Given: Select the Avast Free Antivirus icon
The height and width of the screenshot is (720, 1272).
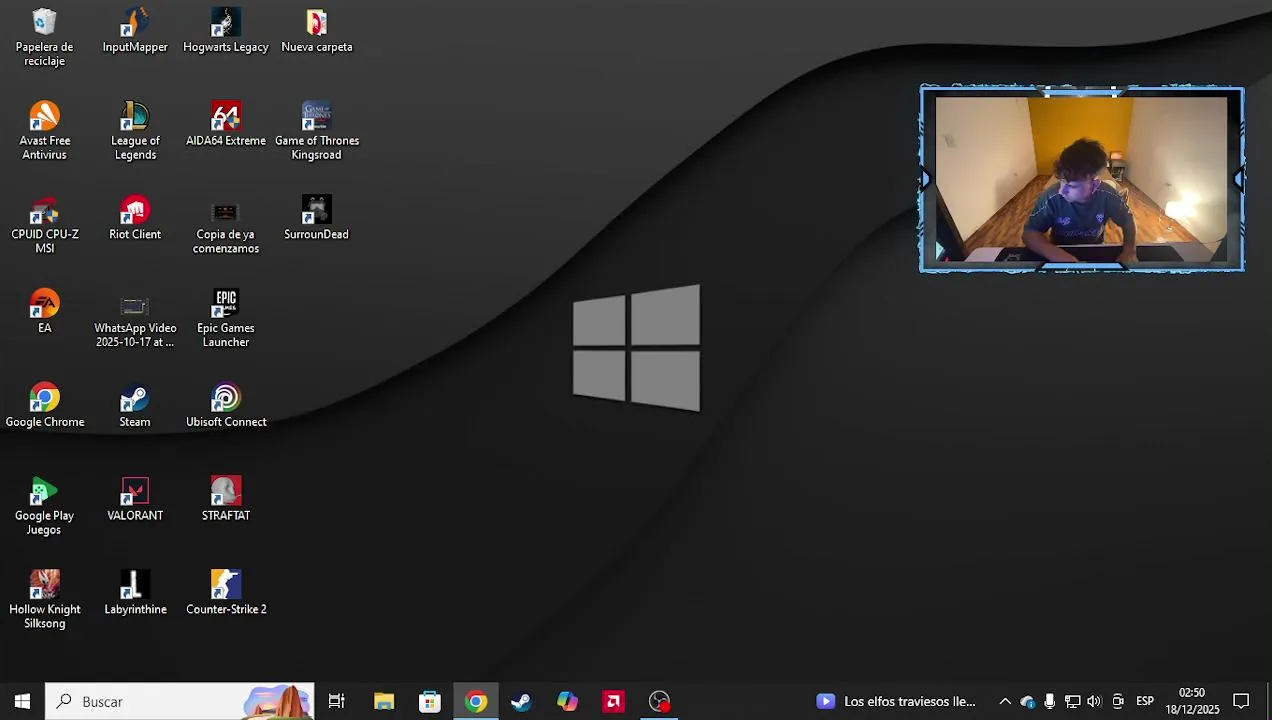Looking at the screenshot, I should 44,131.
